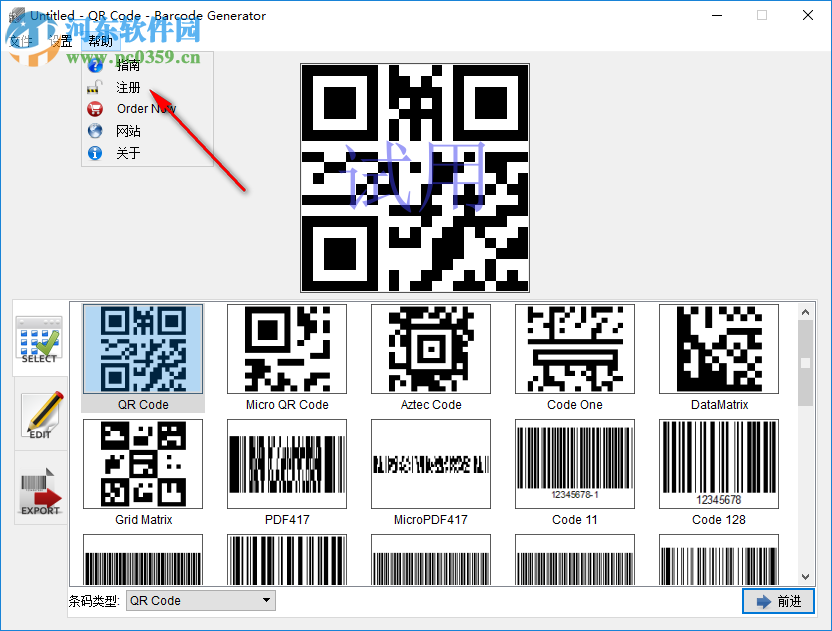Open the 网站 website globe icon
The width and height of the screenshot is (832, 631).
point(94,131)
